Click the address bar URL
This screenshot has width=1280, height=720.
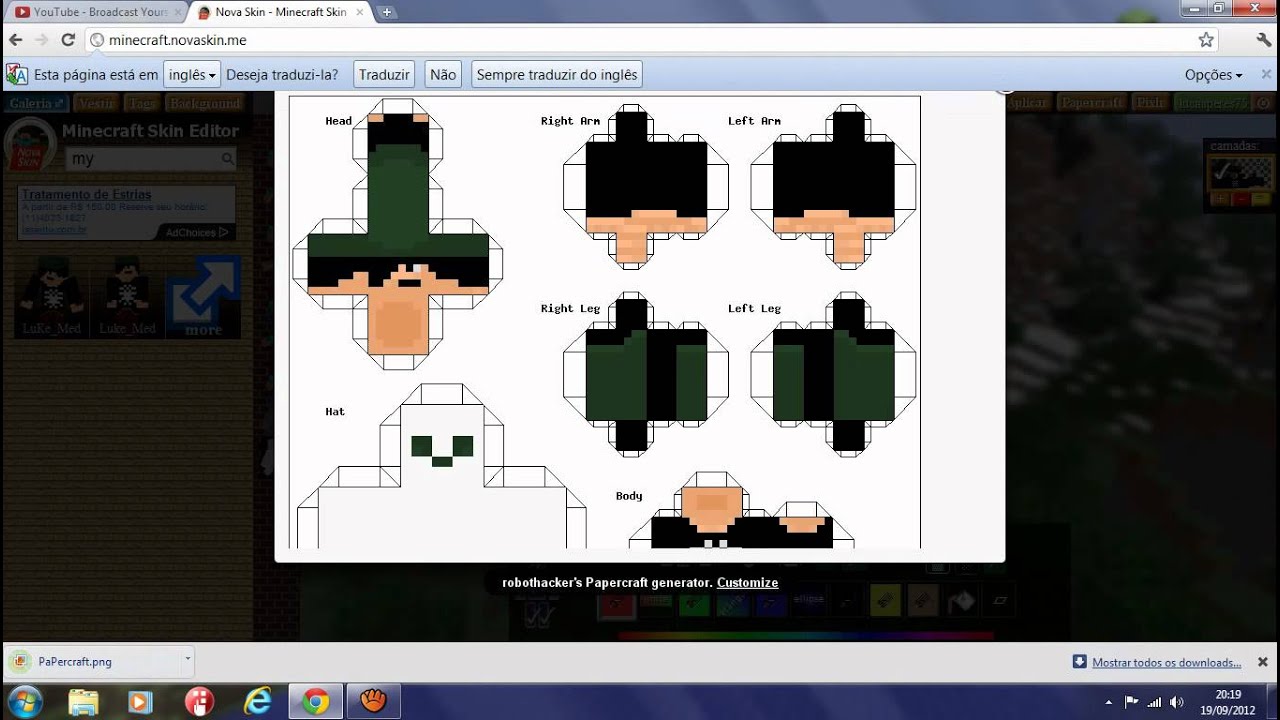(x=178, y=40)
